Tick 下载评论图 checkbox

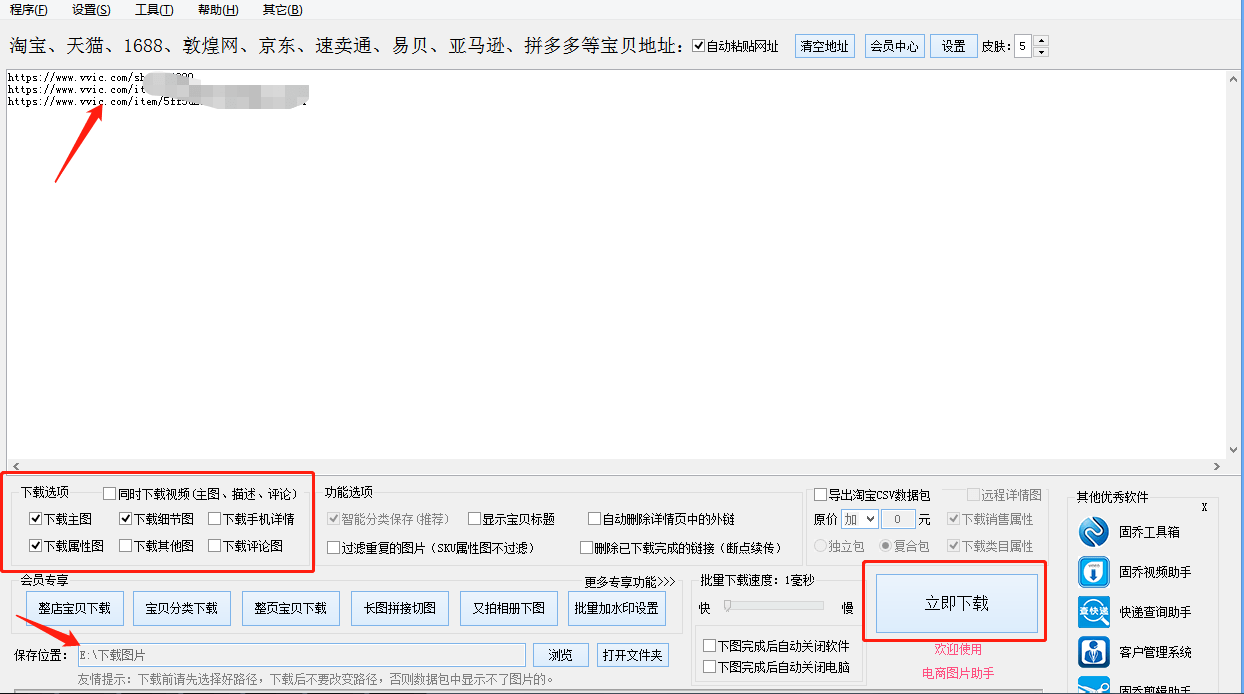(x=214, y=546)
